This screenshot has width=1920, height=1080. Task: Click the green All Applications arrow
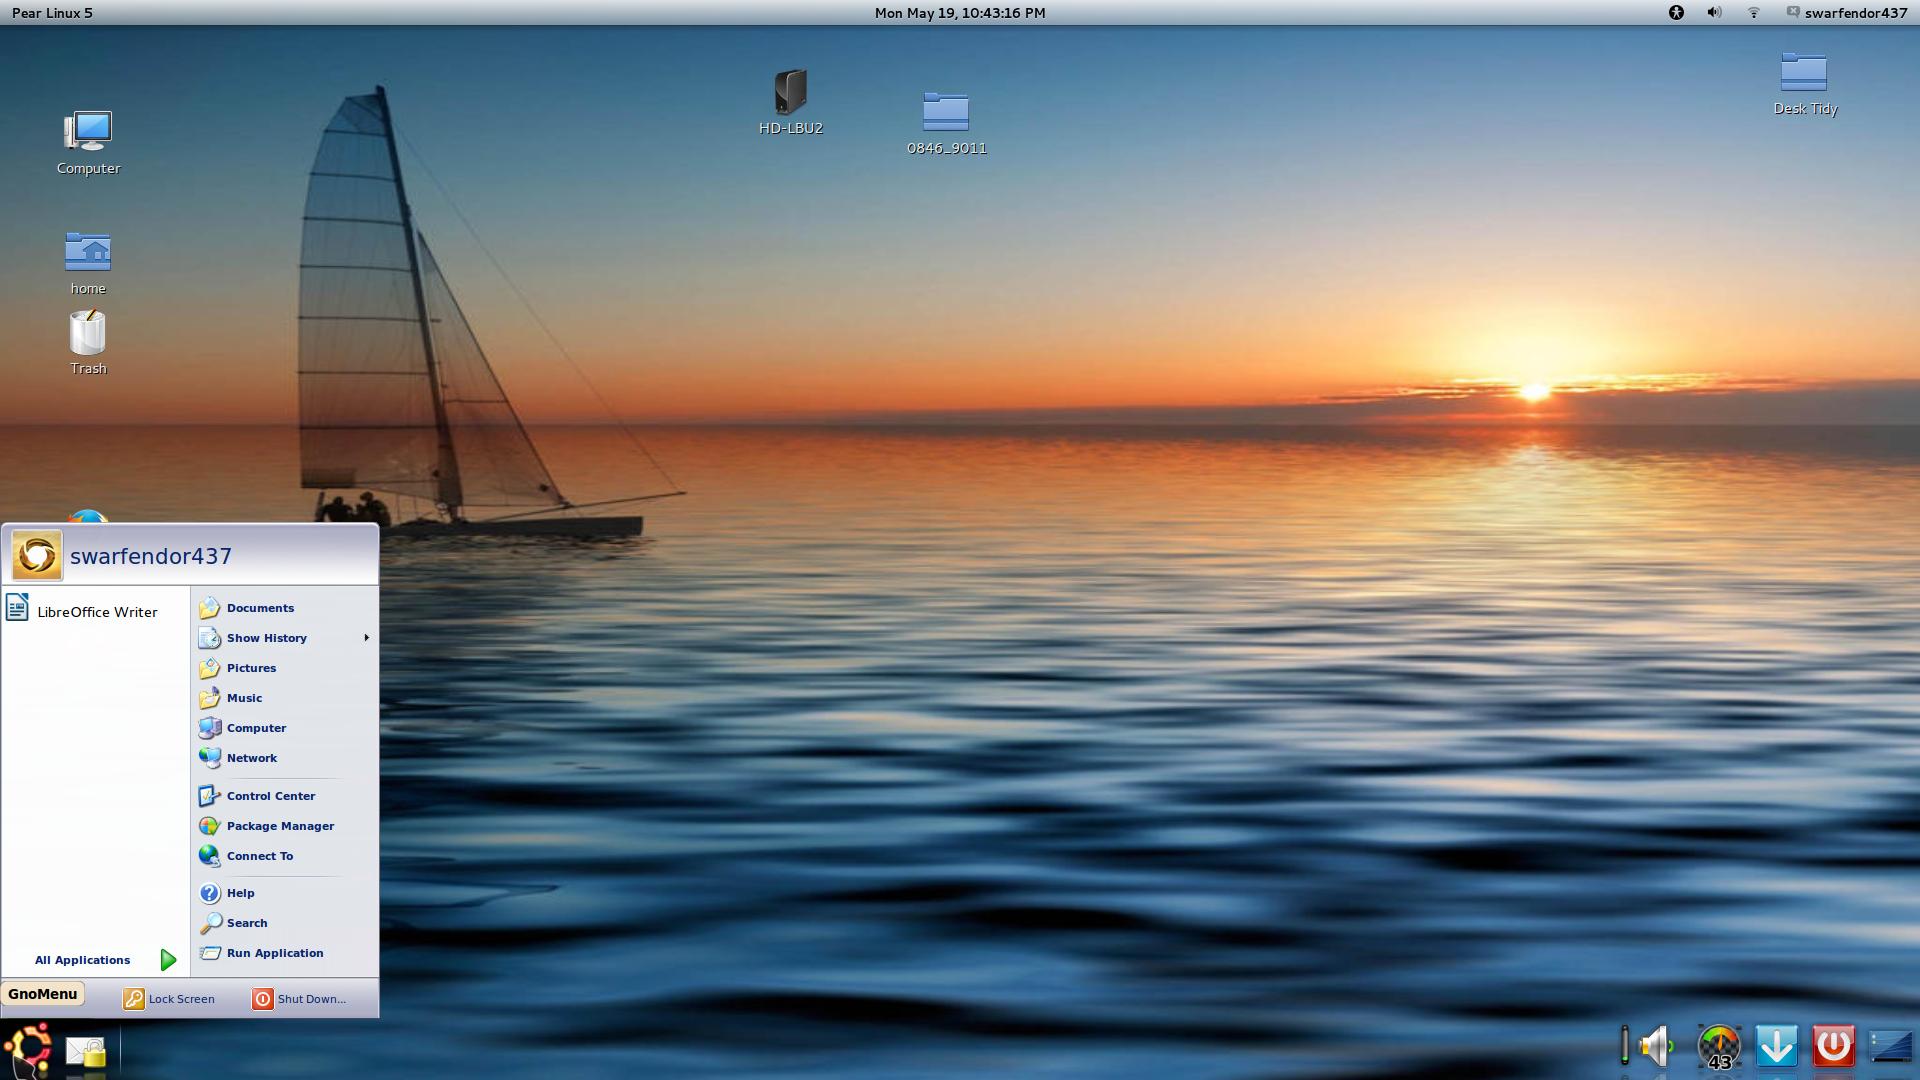[168, 960]
